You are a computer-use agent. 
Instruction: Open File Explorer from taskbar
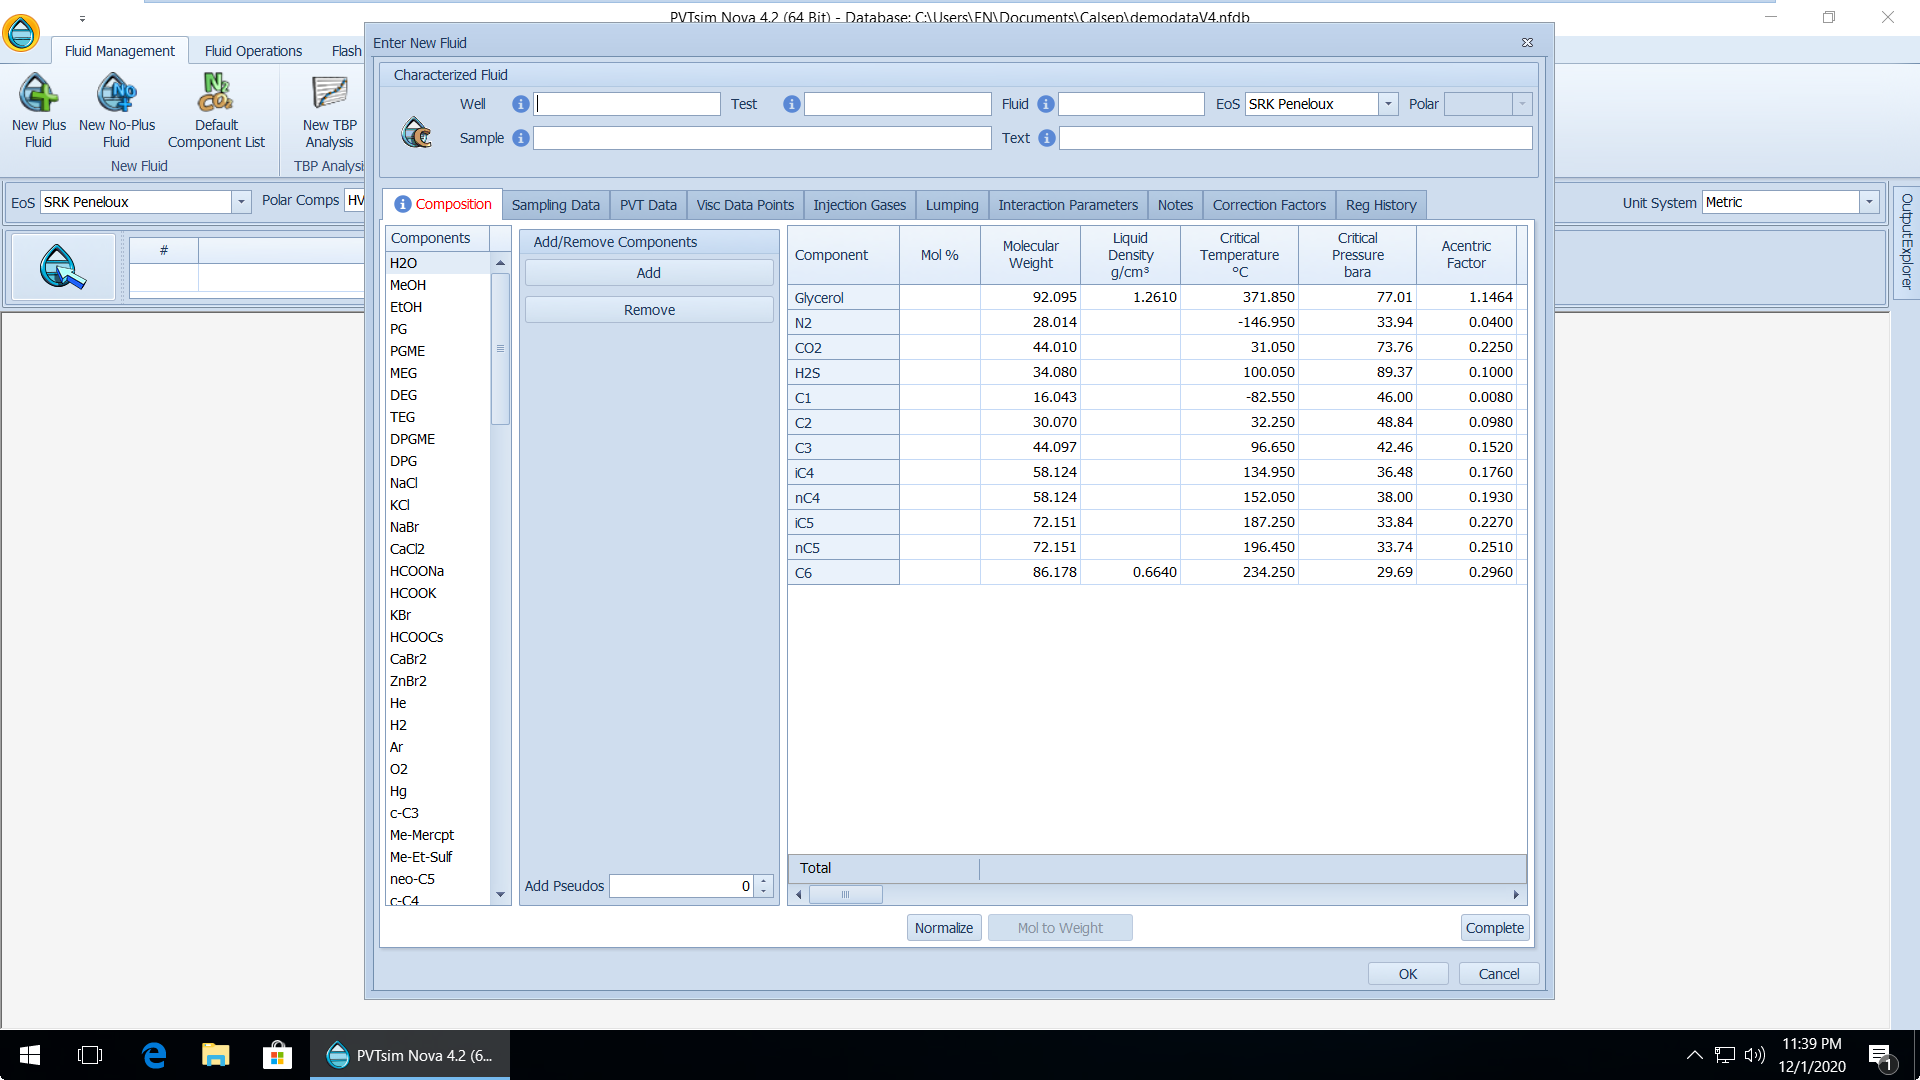click(x=215, y=1055)
